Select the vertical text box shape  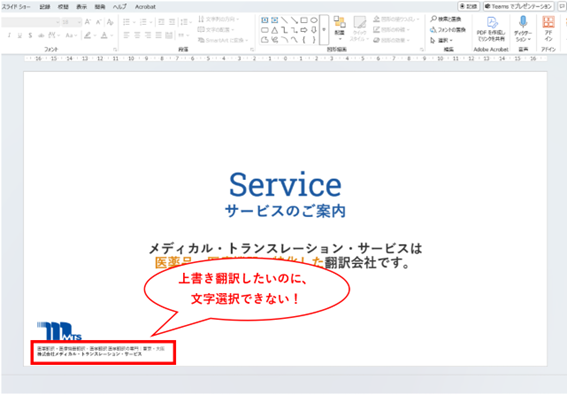tap(275, 20)
